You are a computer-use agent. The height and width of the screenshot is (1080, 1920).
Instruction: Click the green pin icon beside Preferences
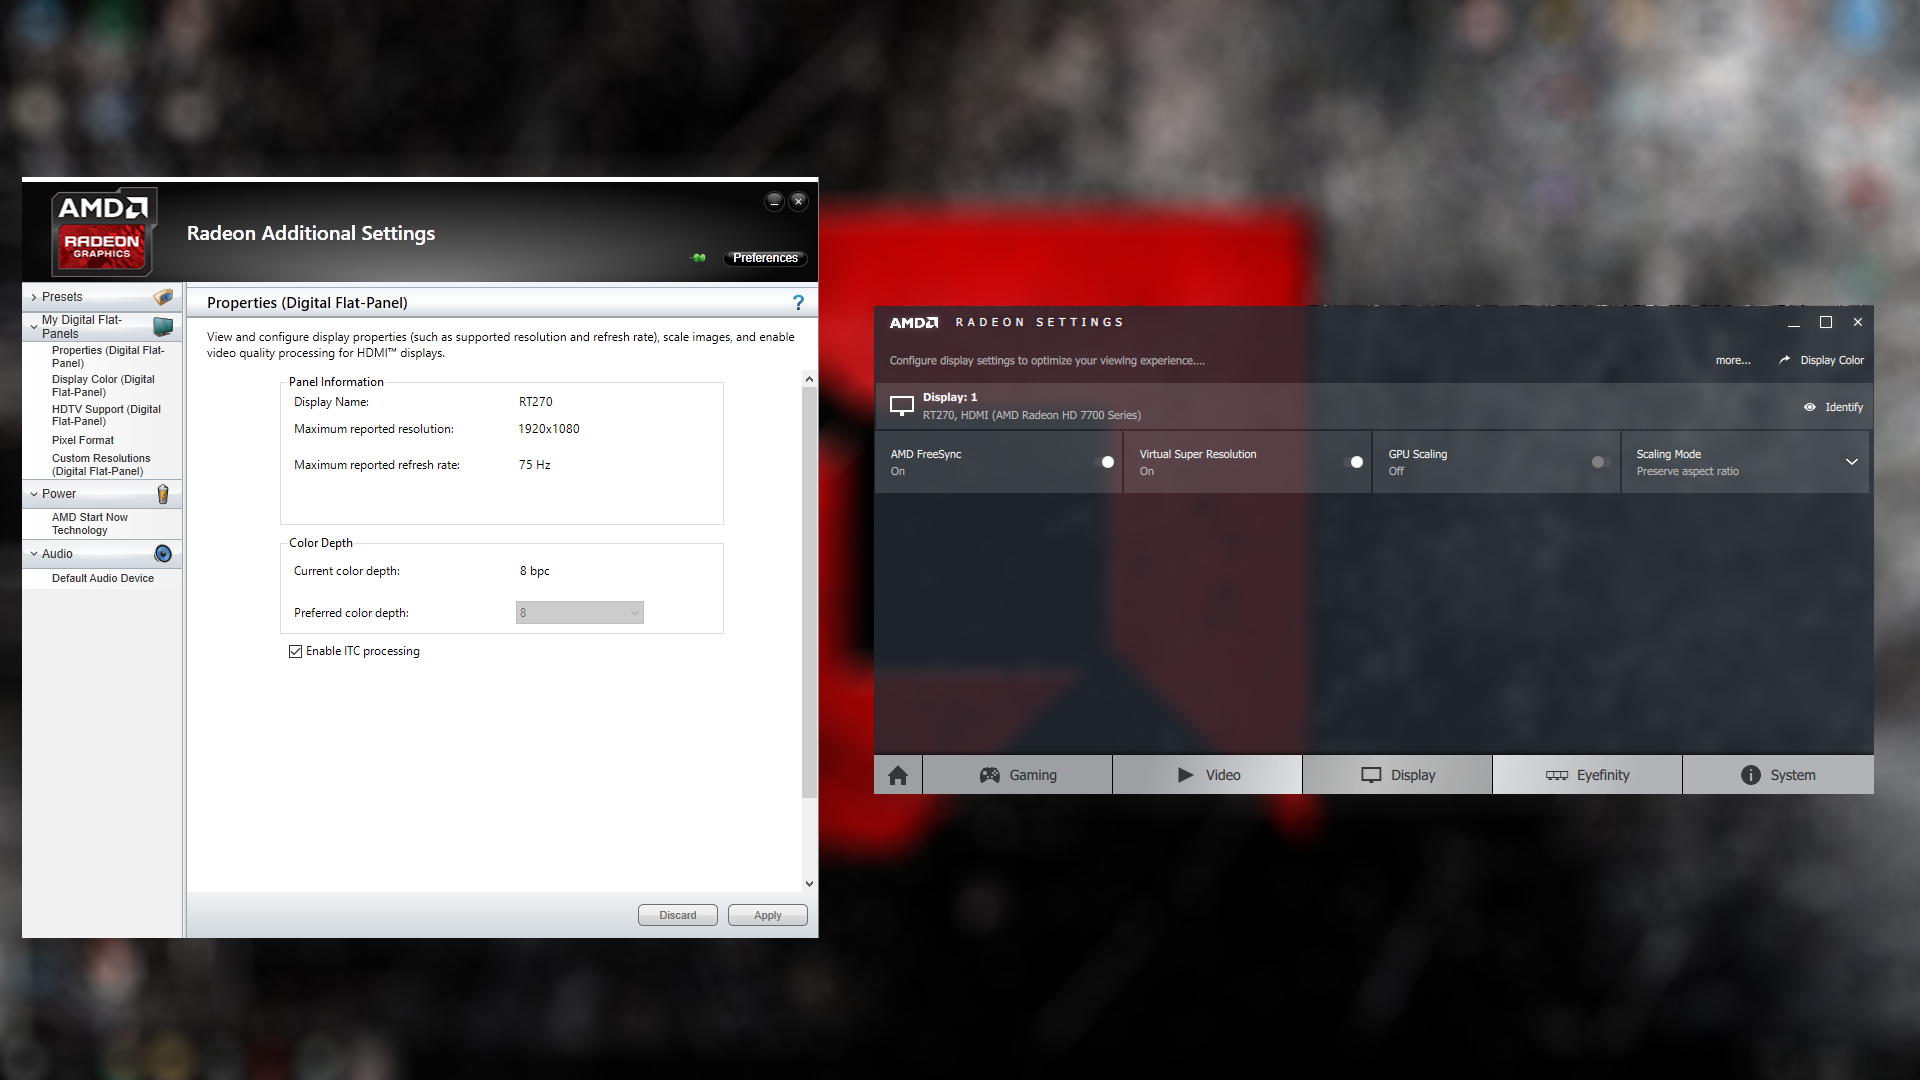pyautogui.click(x=698, y=258)
